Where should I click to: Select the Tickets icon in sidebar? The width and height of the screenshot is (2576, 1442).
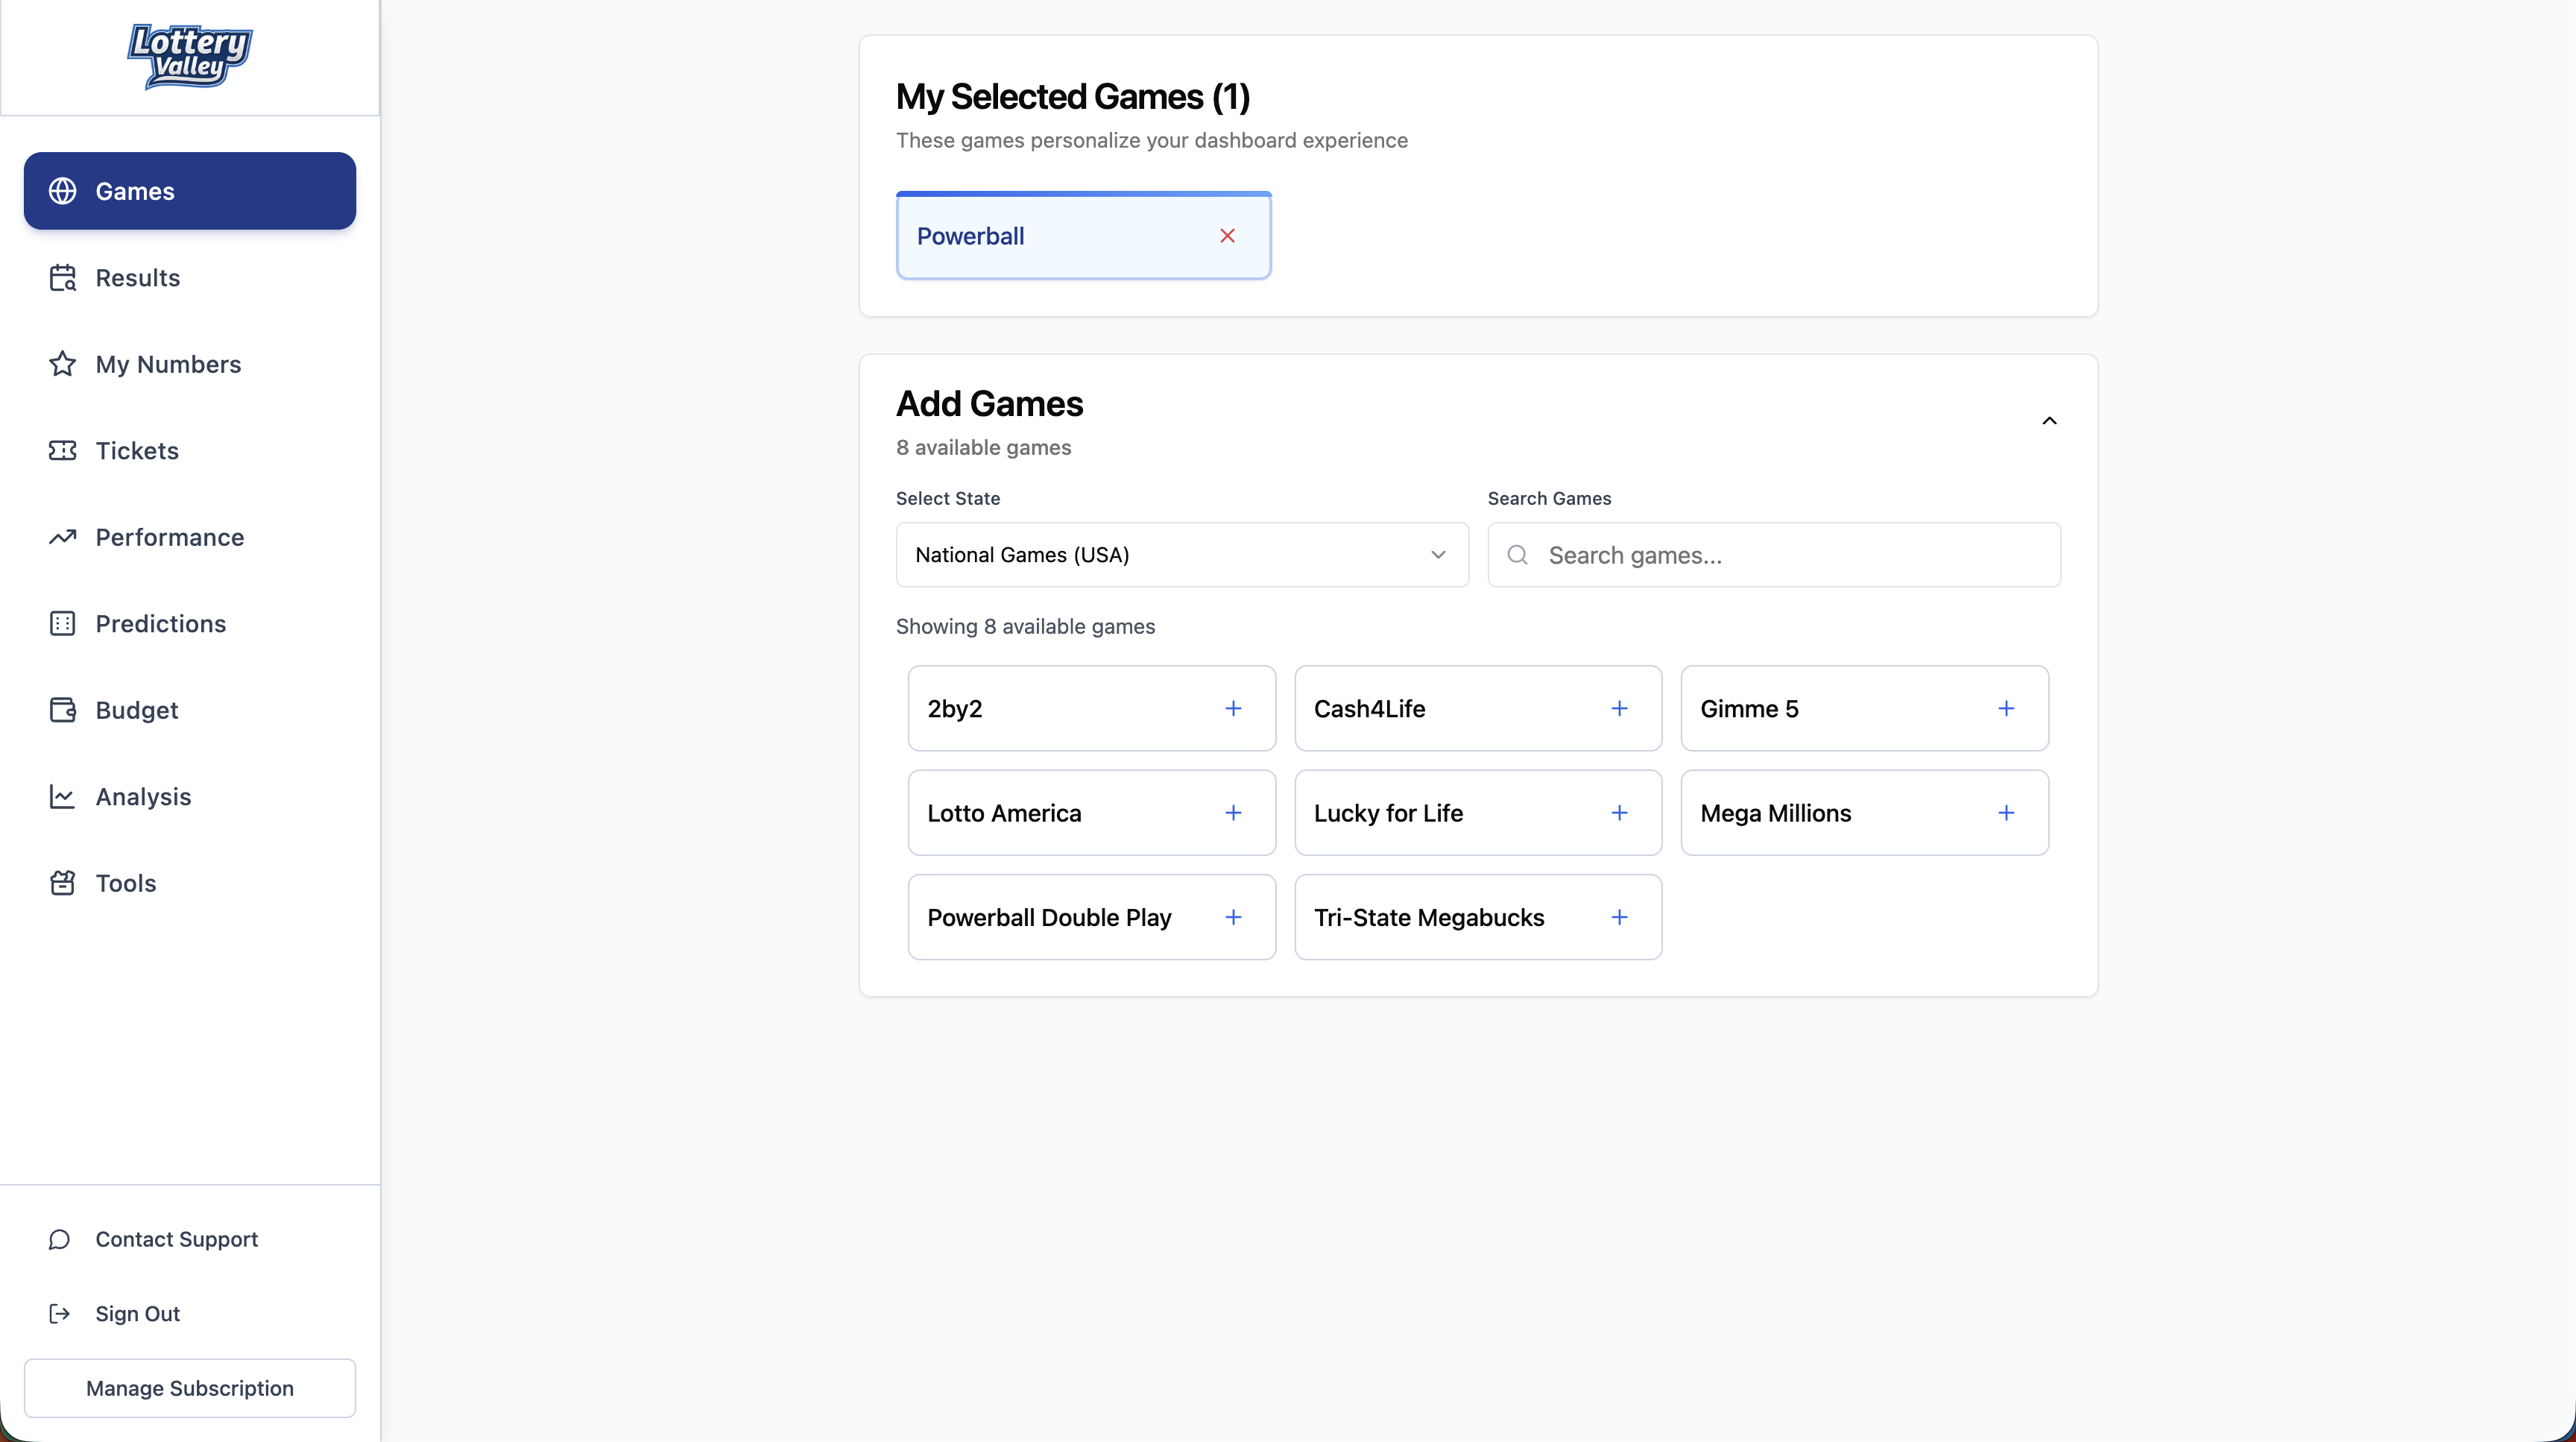click(x=62, y=451)
